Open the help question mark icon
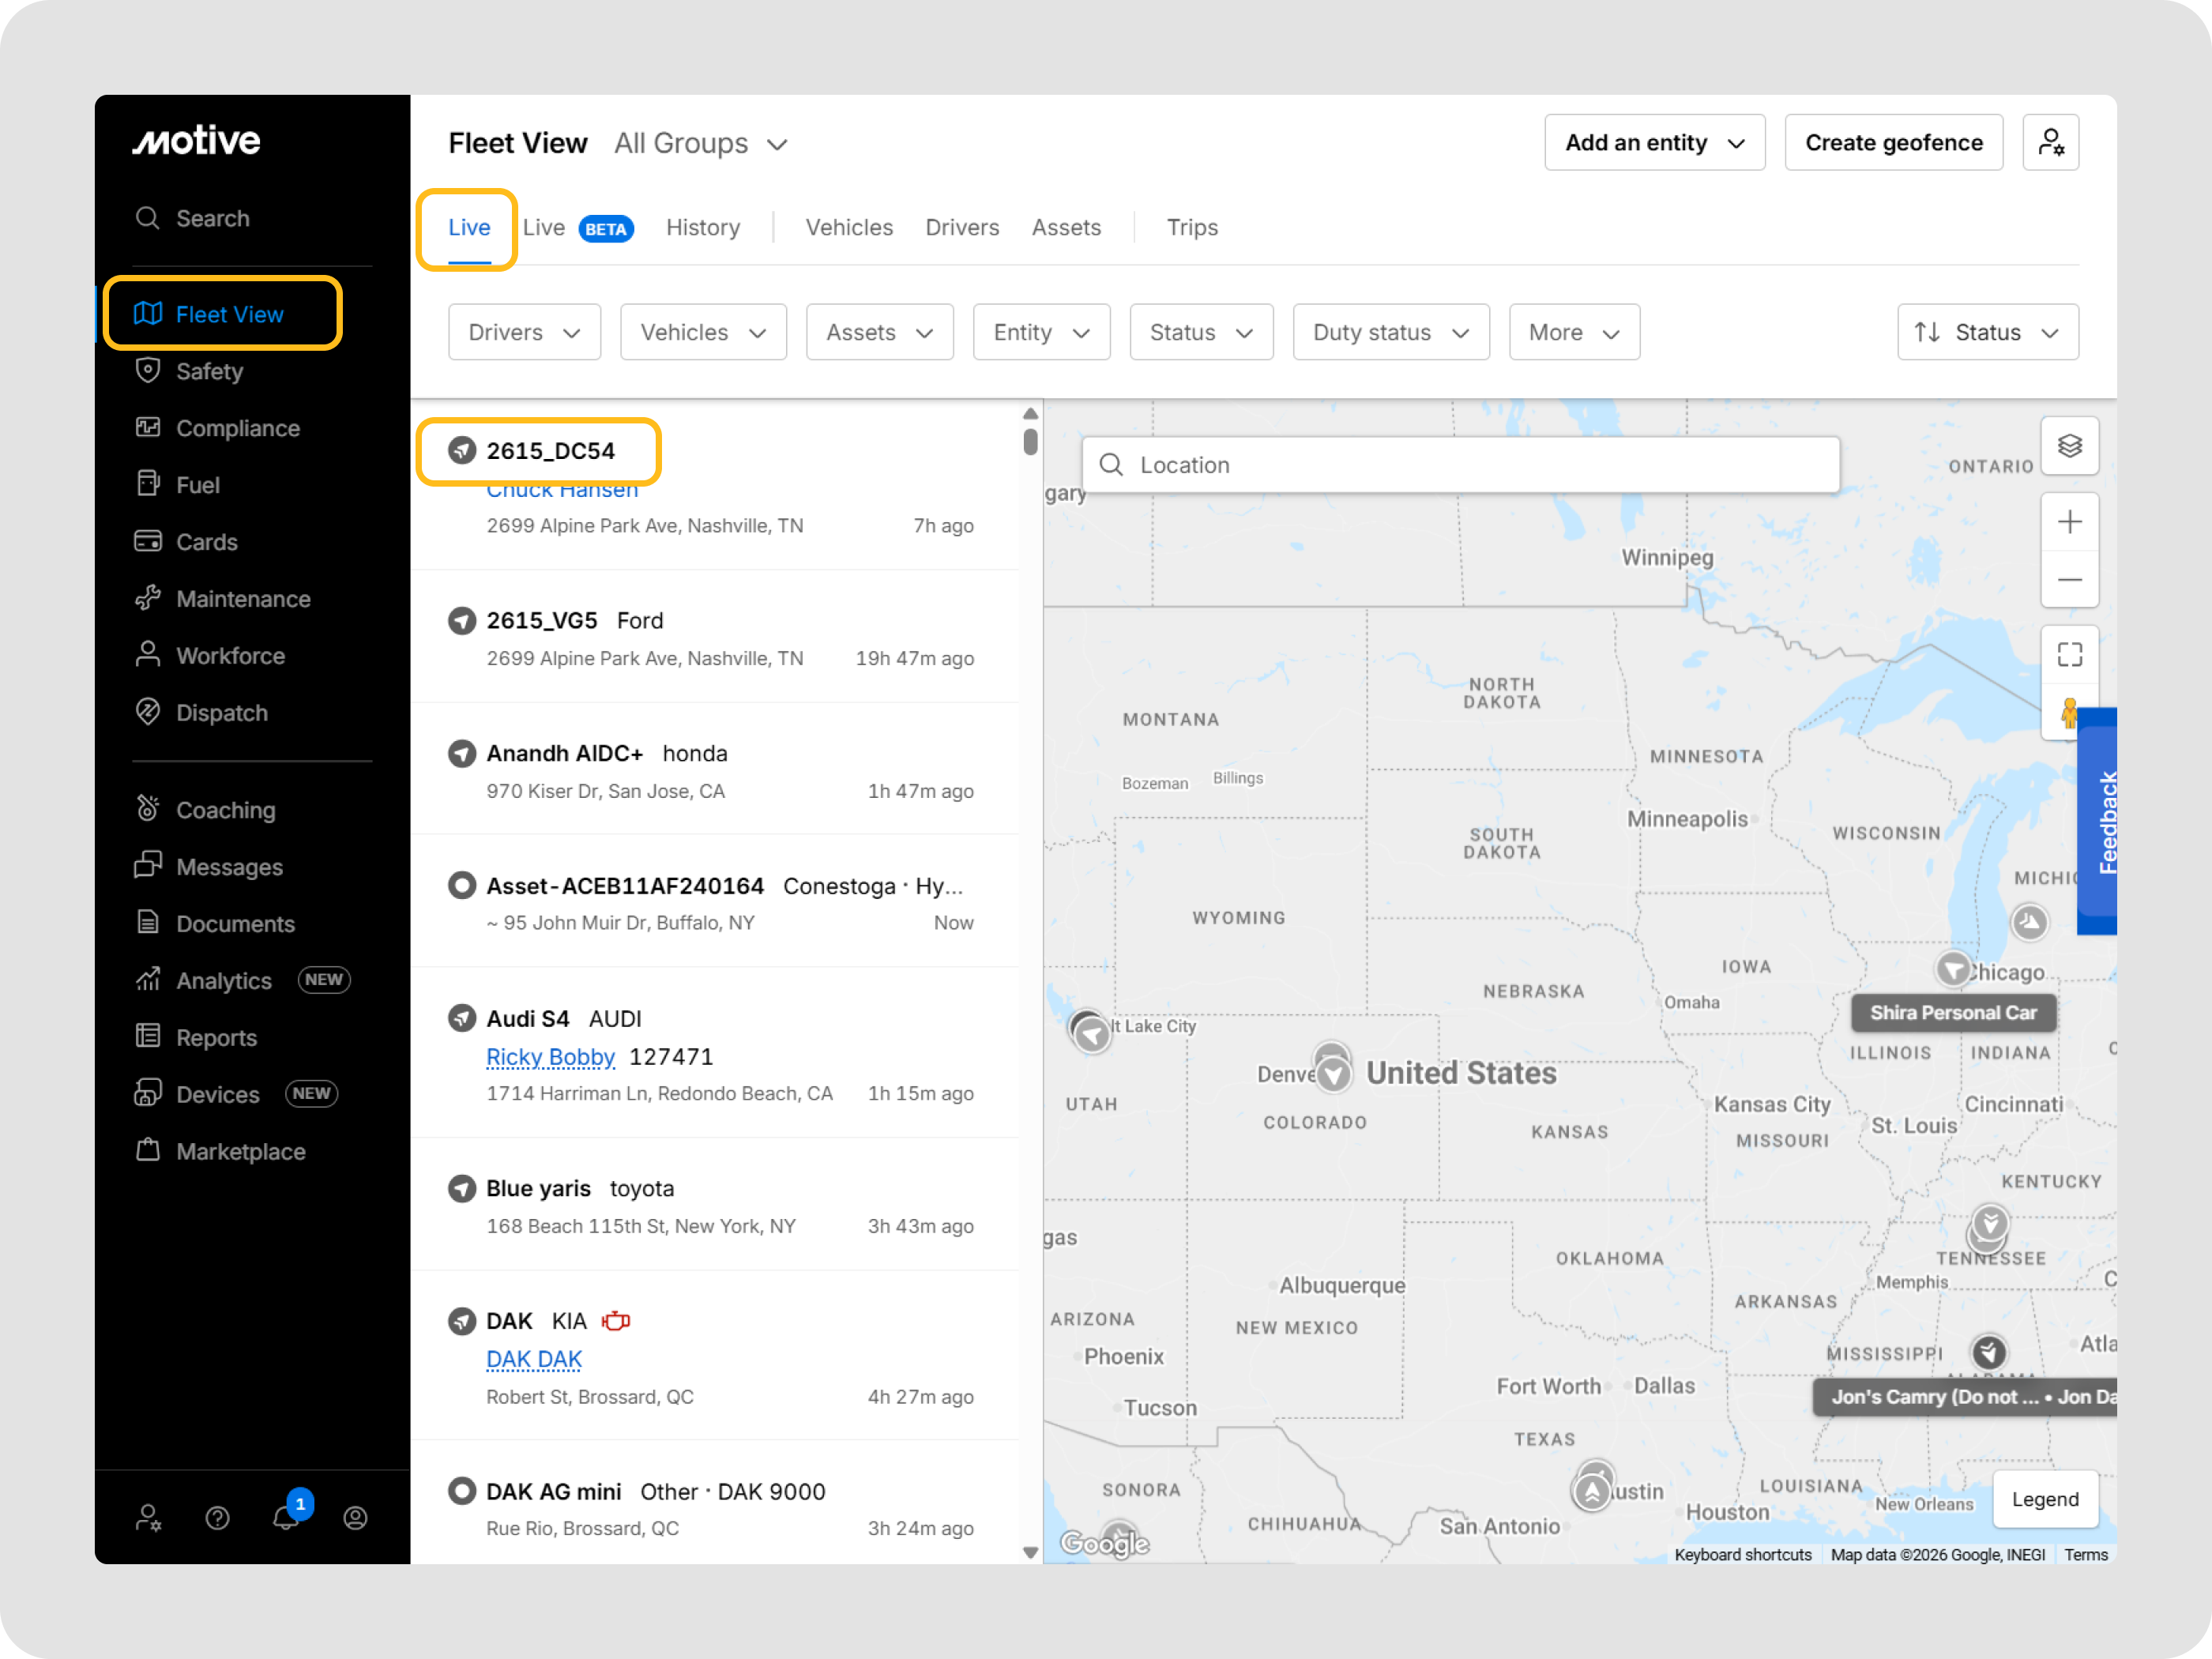2212x1659 pixels. click(x=217, y=1518)
